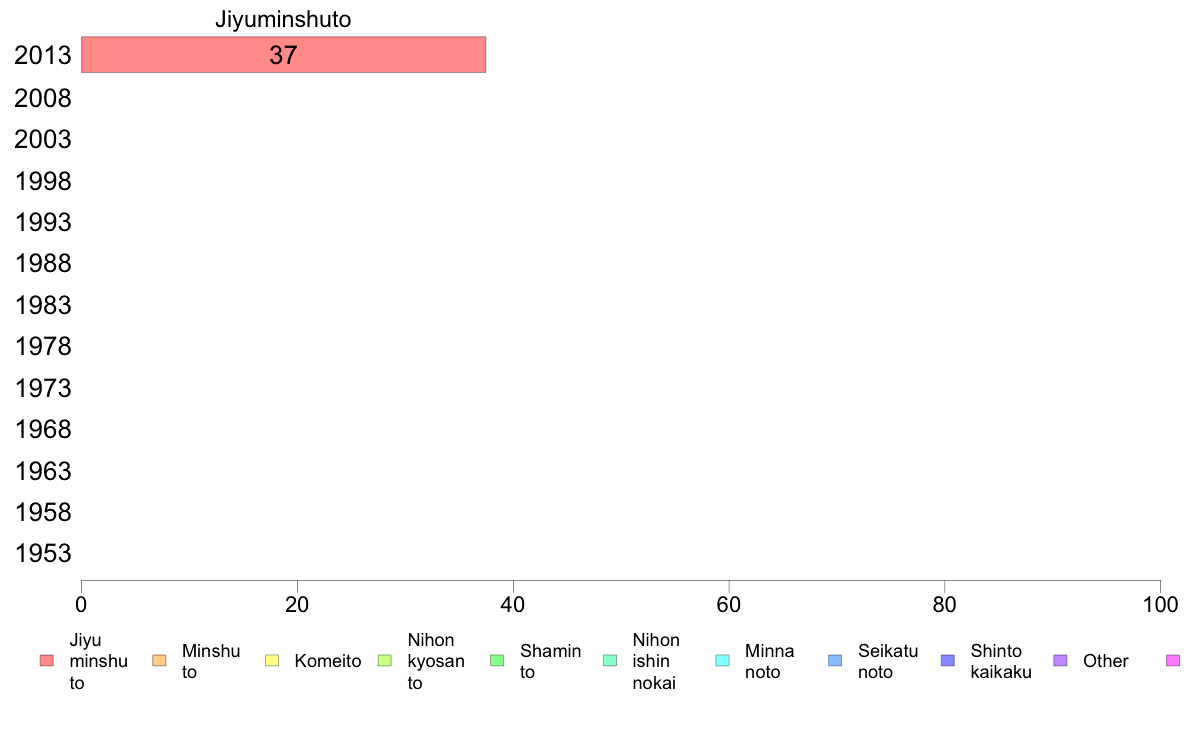This screenshot has height=736, width=1188.
Task: Select the Nihon kyosanto legend swatch
Action: tap(385, 661)
